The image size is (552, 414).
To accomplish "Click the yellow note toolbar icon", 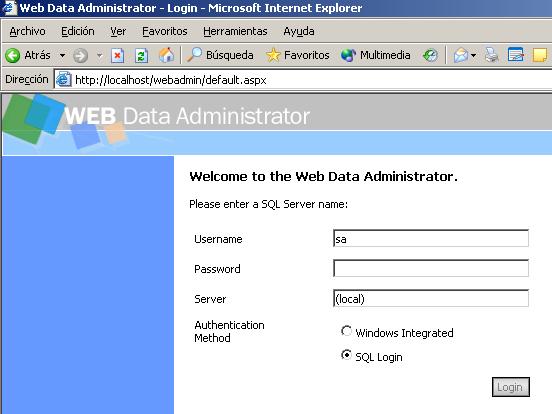I will coord(540,55).
